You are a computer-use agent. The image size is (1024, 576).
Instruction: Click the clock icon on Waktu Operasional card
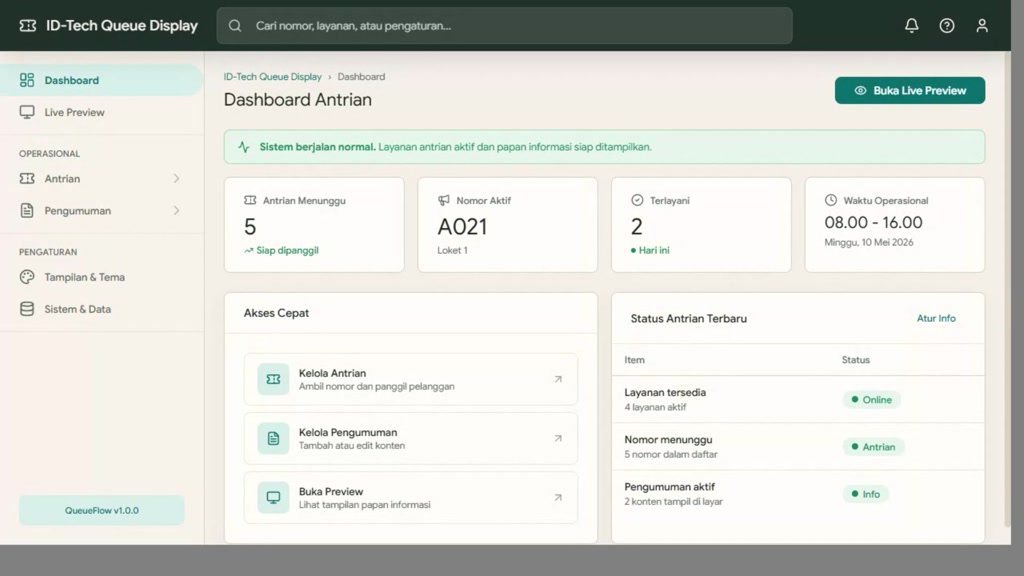pyautogui.click(x=831, y=200)
